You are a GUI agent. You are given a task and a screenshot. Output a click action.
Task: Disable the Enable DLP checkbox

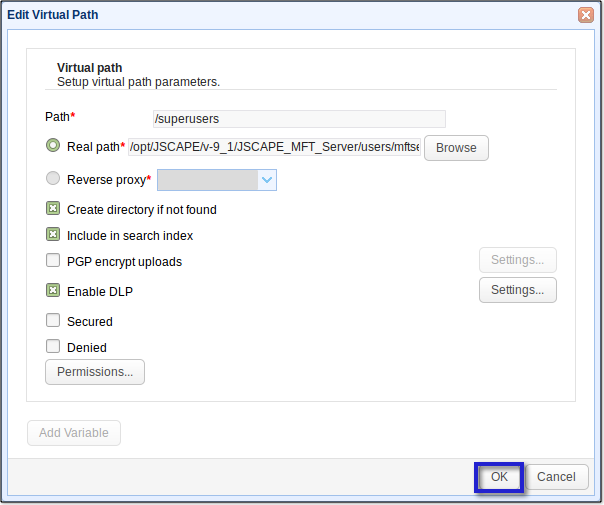click(x=53, y=291)
